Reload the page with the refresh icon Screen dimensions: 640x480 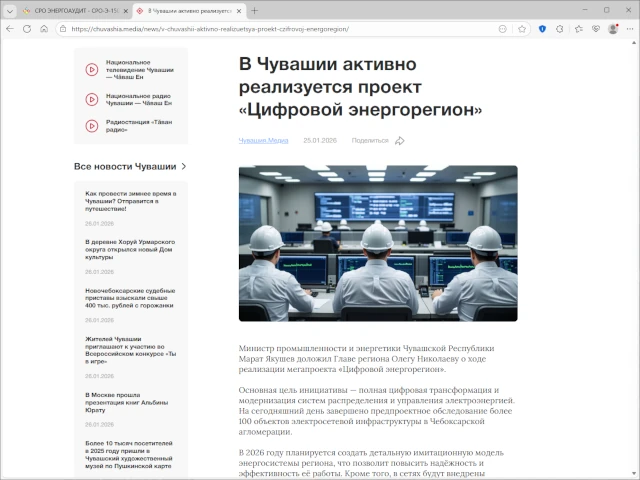[x=27, y=29]
